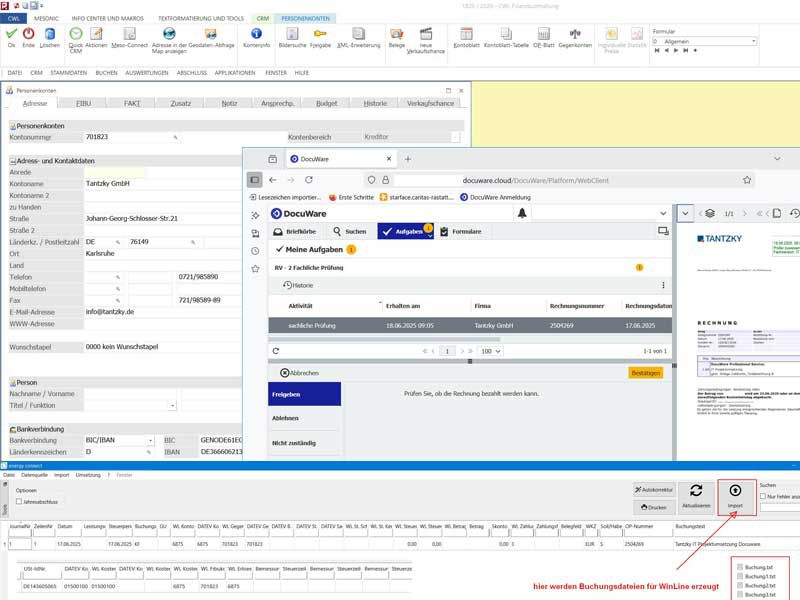
Task: Open Gegenkonten scale icon
Action: tap(575, 34)
